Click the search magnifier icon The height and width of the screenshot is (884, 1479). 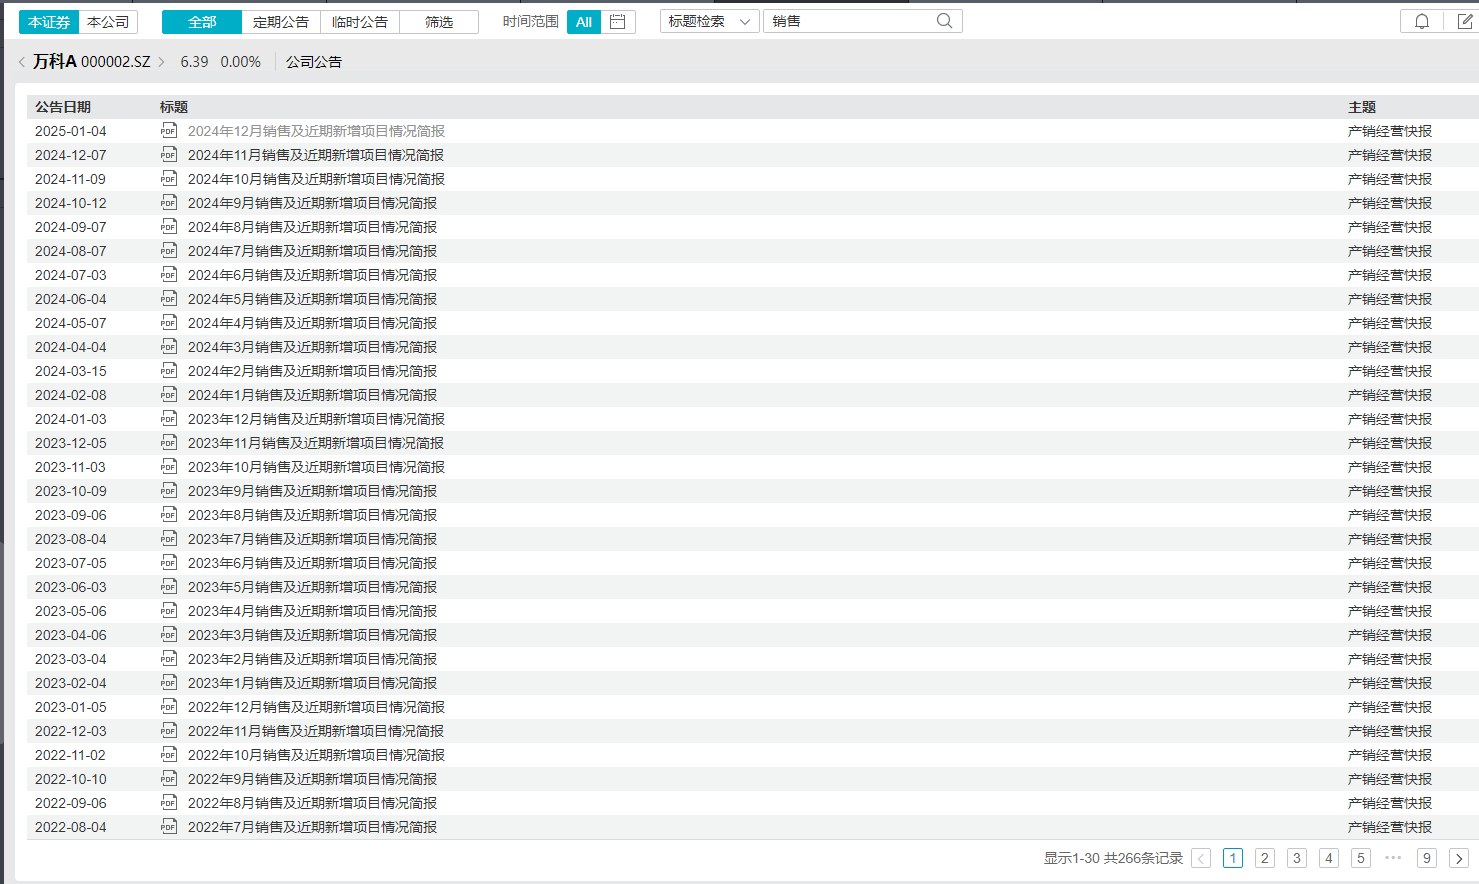tap(944, 21)
